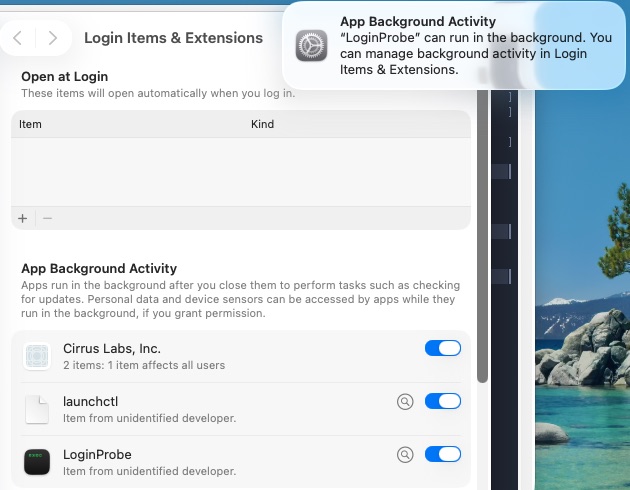This screenshot has width=630, height=490.
Task: Click the App Background Activity section heading
Action: pos(99,268)
